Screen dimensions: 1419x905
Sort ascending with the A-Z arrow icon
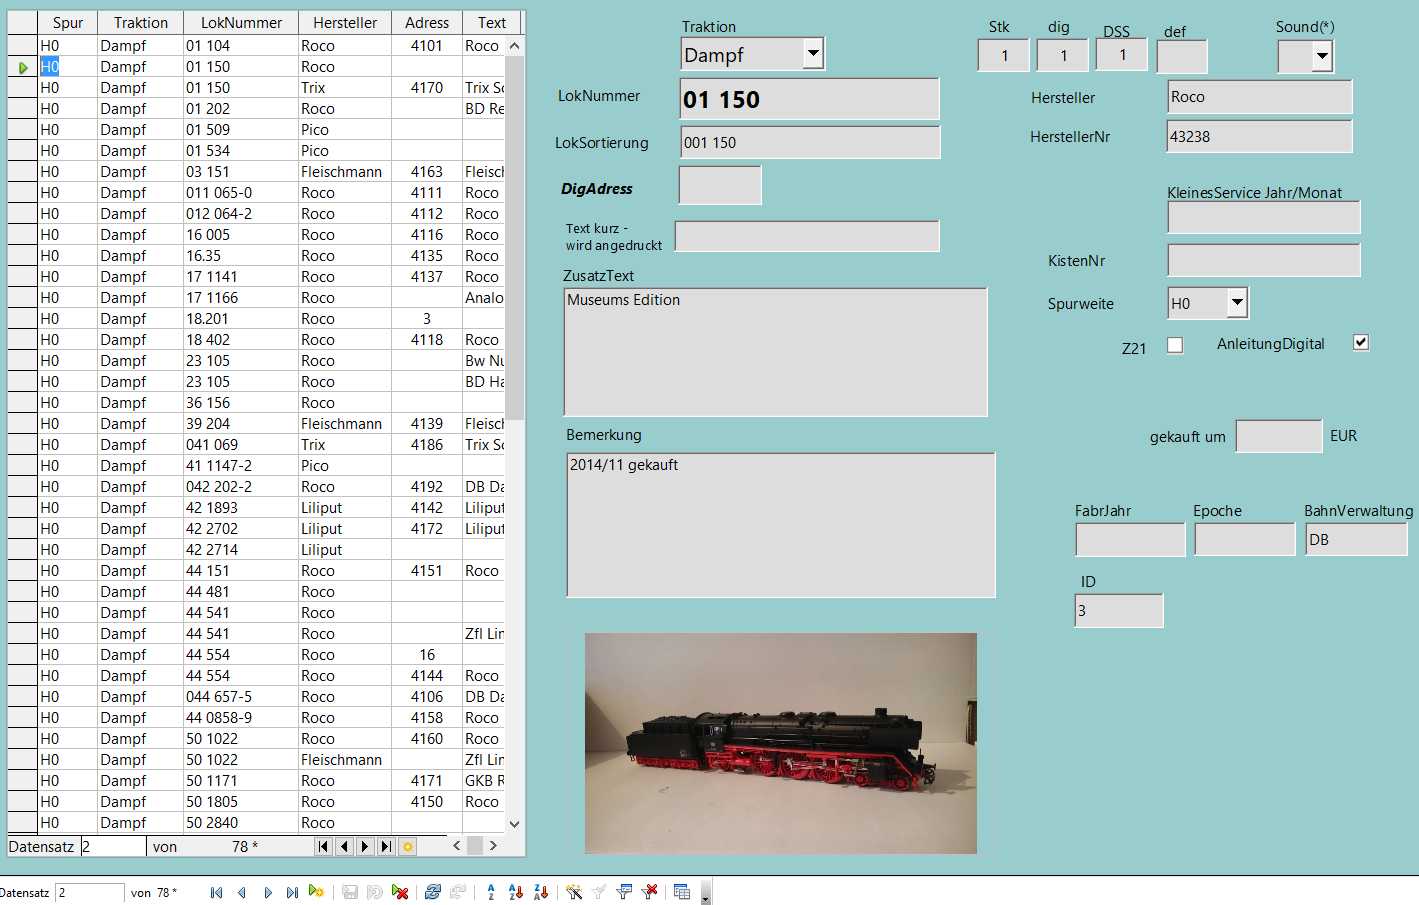click(516, 892)
